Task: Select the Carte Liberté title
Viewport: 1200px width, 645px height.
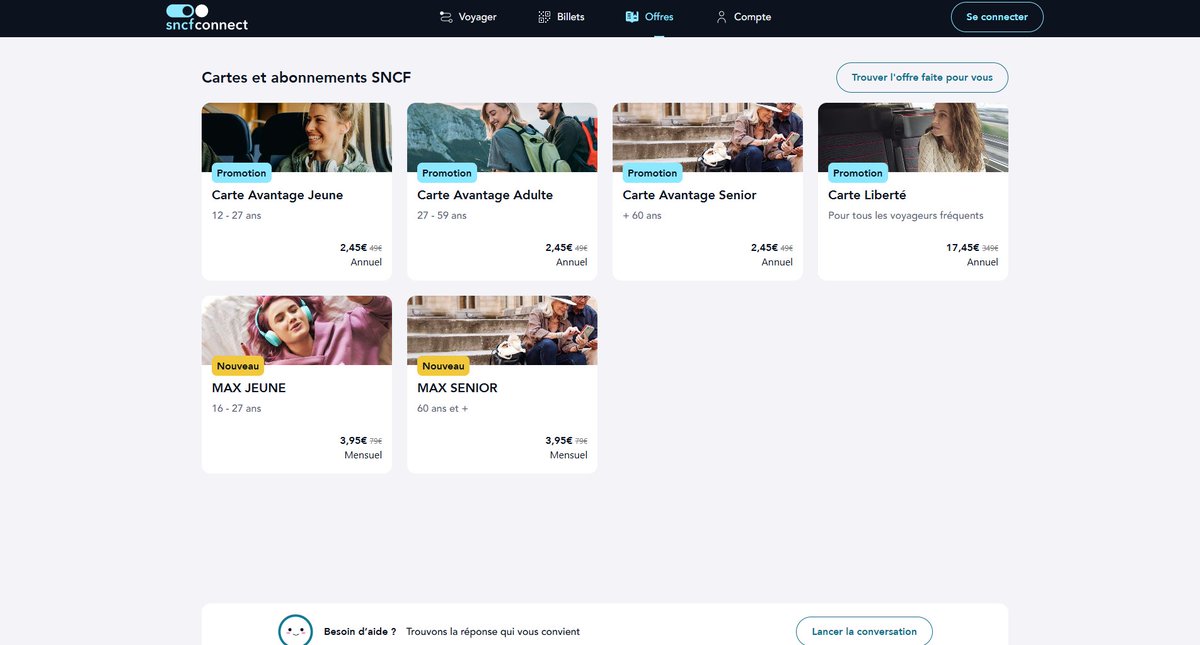Action: pyautogui.click(x=867, y=195)
